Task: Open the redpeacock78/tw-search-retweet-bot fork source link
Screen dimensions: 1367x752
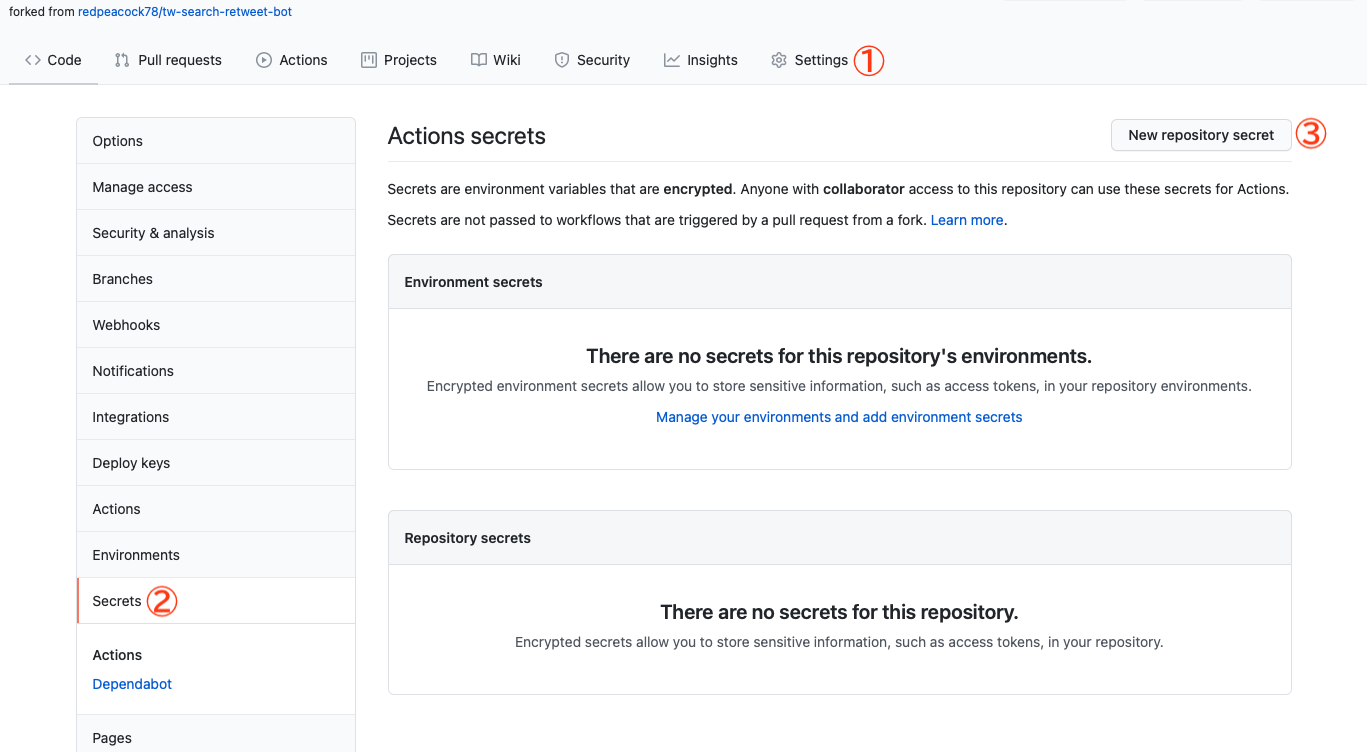Action: 185,12
